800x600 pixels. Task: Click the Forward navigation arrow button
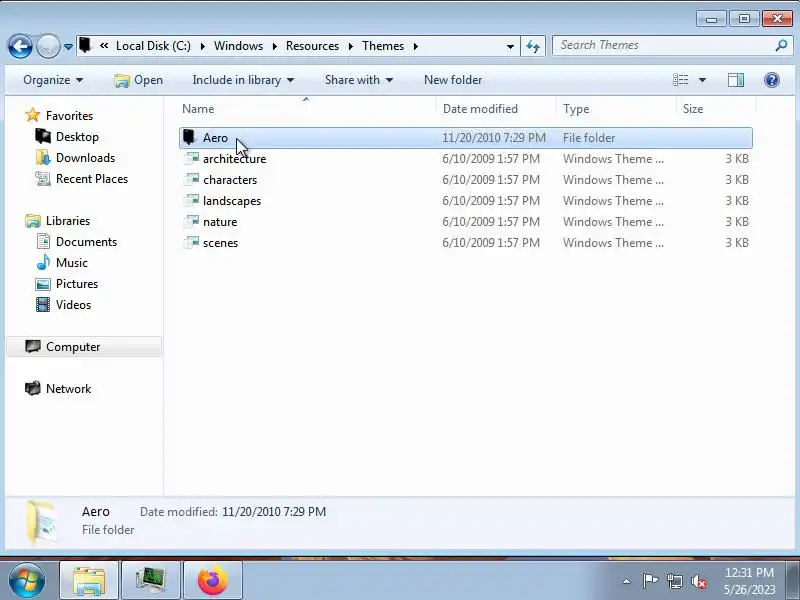[48, 46]
